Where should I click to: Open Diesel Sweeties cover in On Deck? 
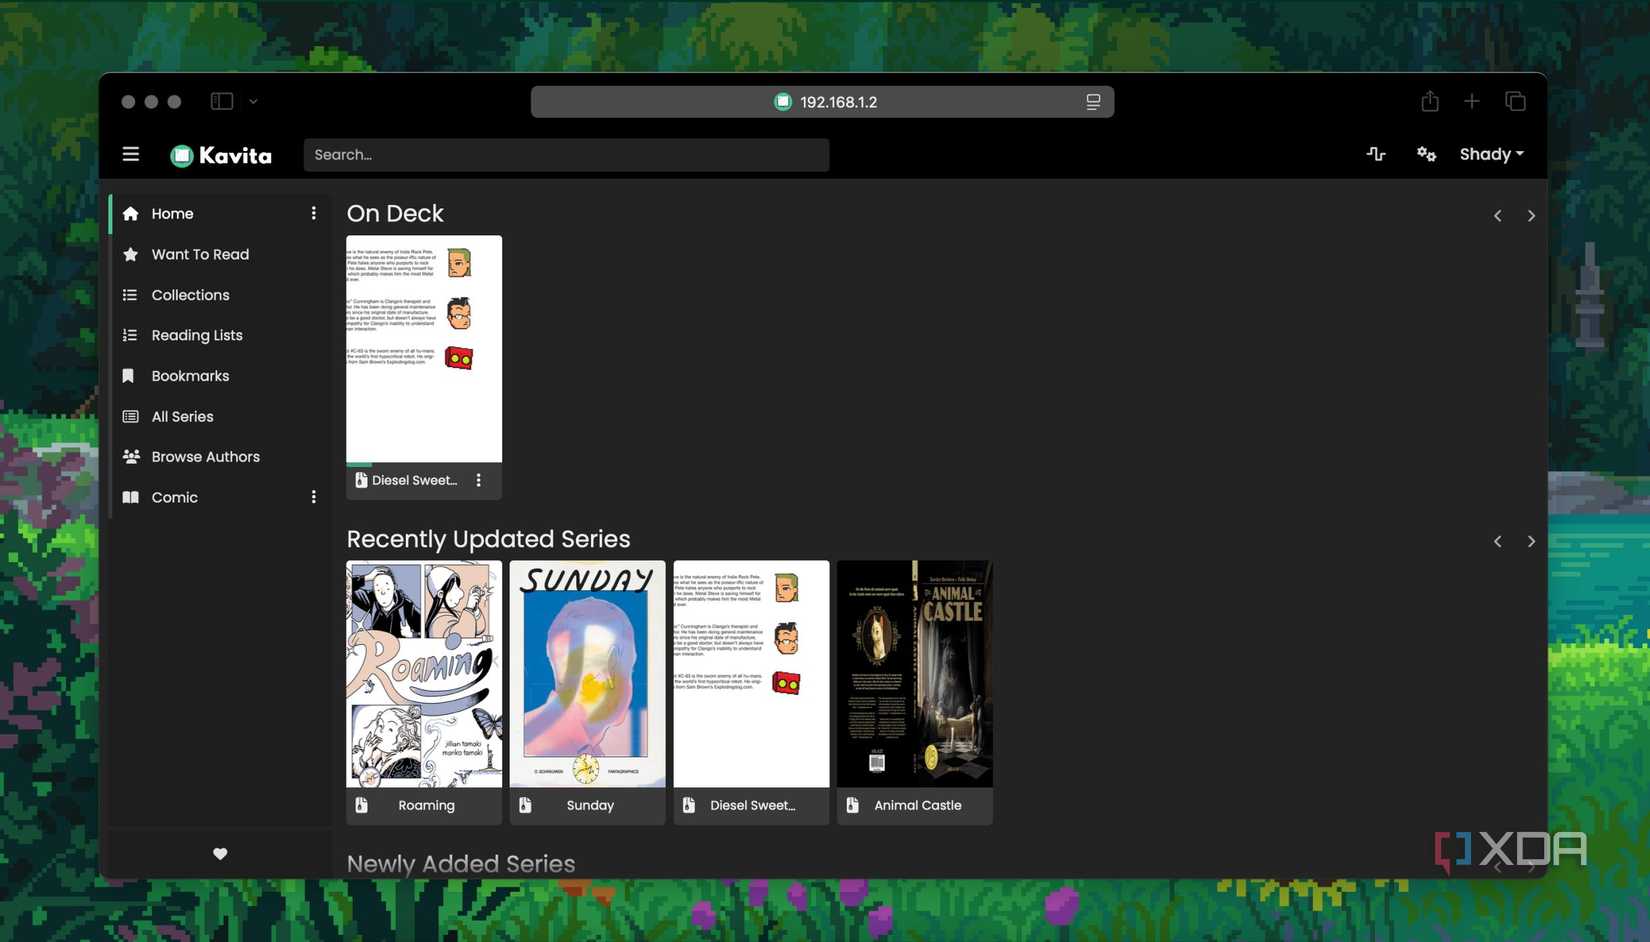(424, 349)
